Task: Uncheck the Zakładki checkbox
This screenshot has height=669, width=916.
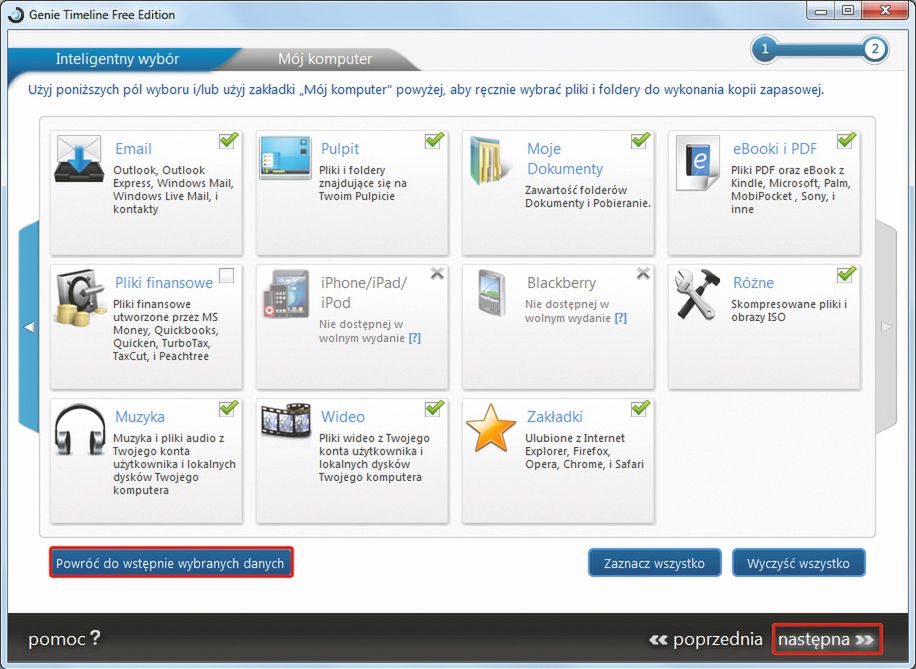Action: (x=640, y=409)
